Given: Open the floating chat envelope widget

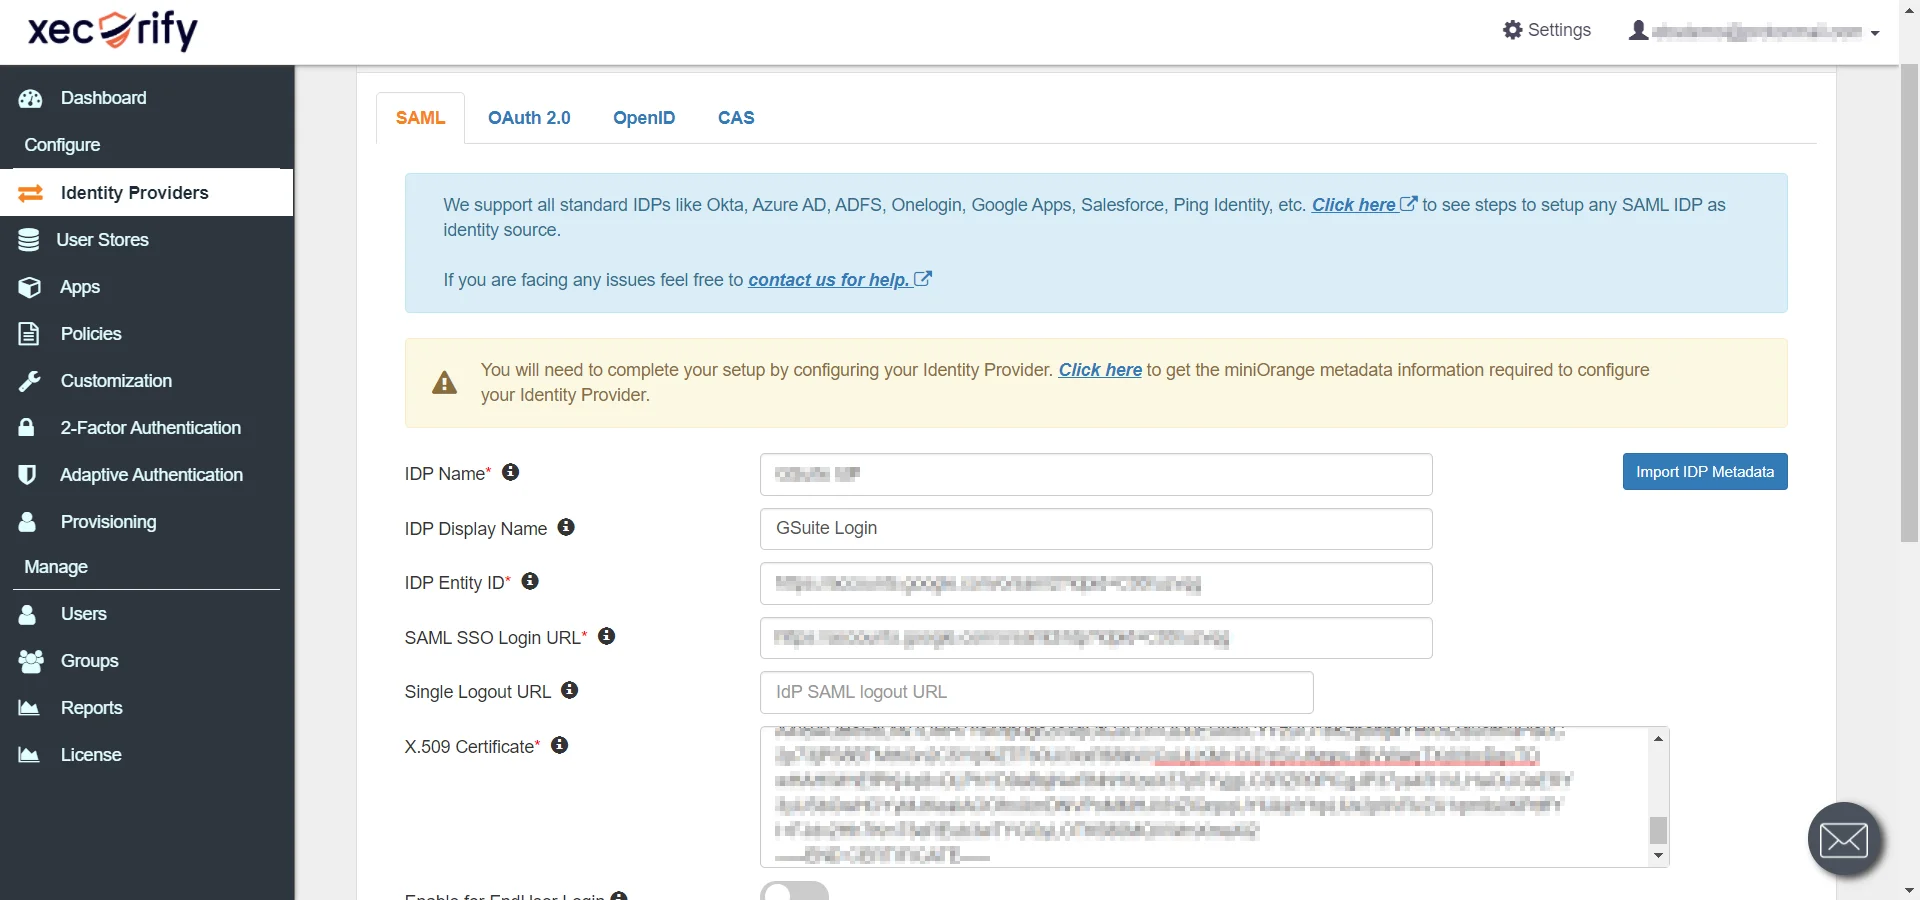Looking at the screenshot, I should (1844, 839).
